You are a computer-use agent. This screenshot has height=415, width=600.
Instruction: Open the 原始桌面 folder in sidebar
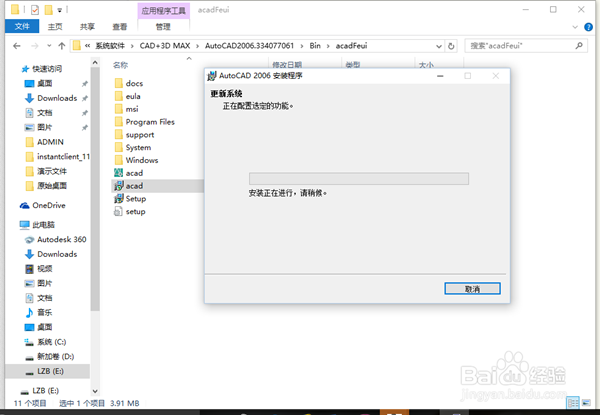click(x=46, y=186)
